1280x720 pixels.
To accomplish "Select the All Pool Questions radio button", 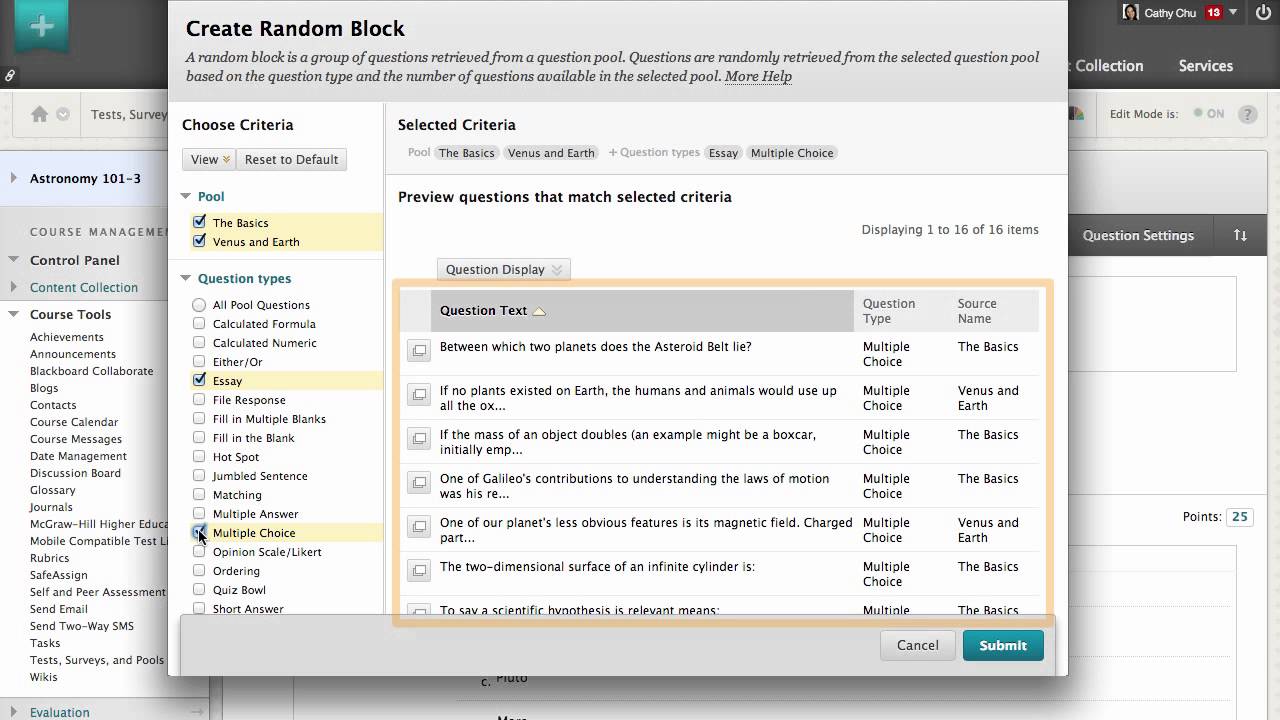I will pyautogui.click(x=199, y=305).
